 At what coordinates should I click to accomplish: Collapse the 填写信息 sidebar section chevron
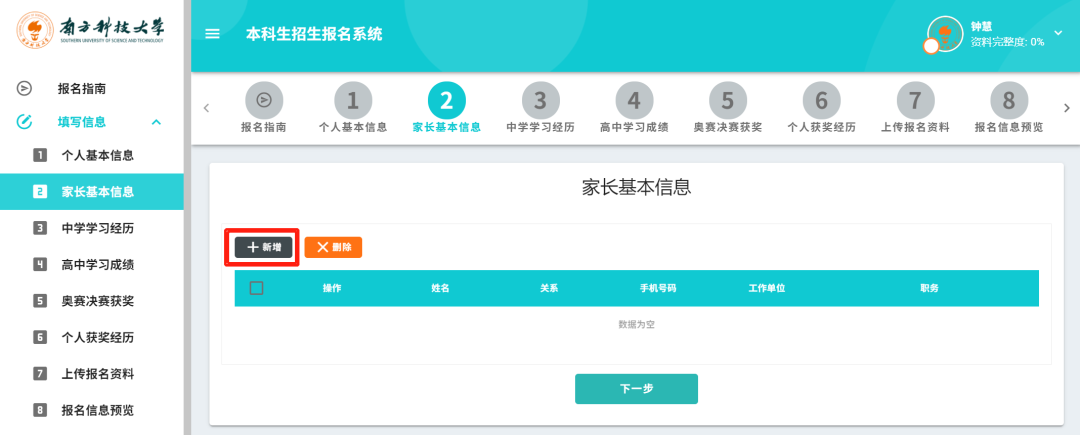click(x=156, y=122)
